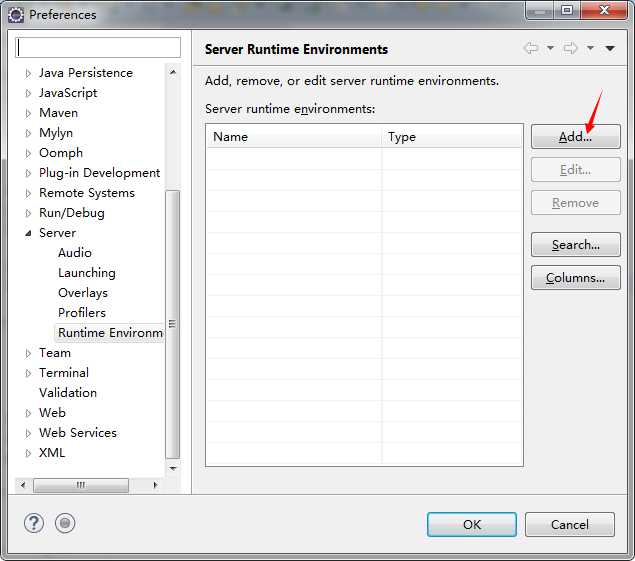Image resolution: width=635 pixels, height=561 pixels.
Task: Open Run/Debug preferences
Action: (x=72, y=213)
